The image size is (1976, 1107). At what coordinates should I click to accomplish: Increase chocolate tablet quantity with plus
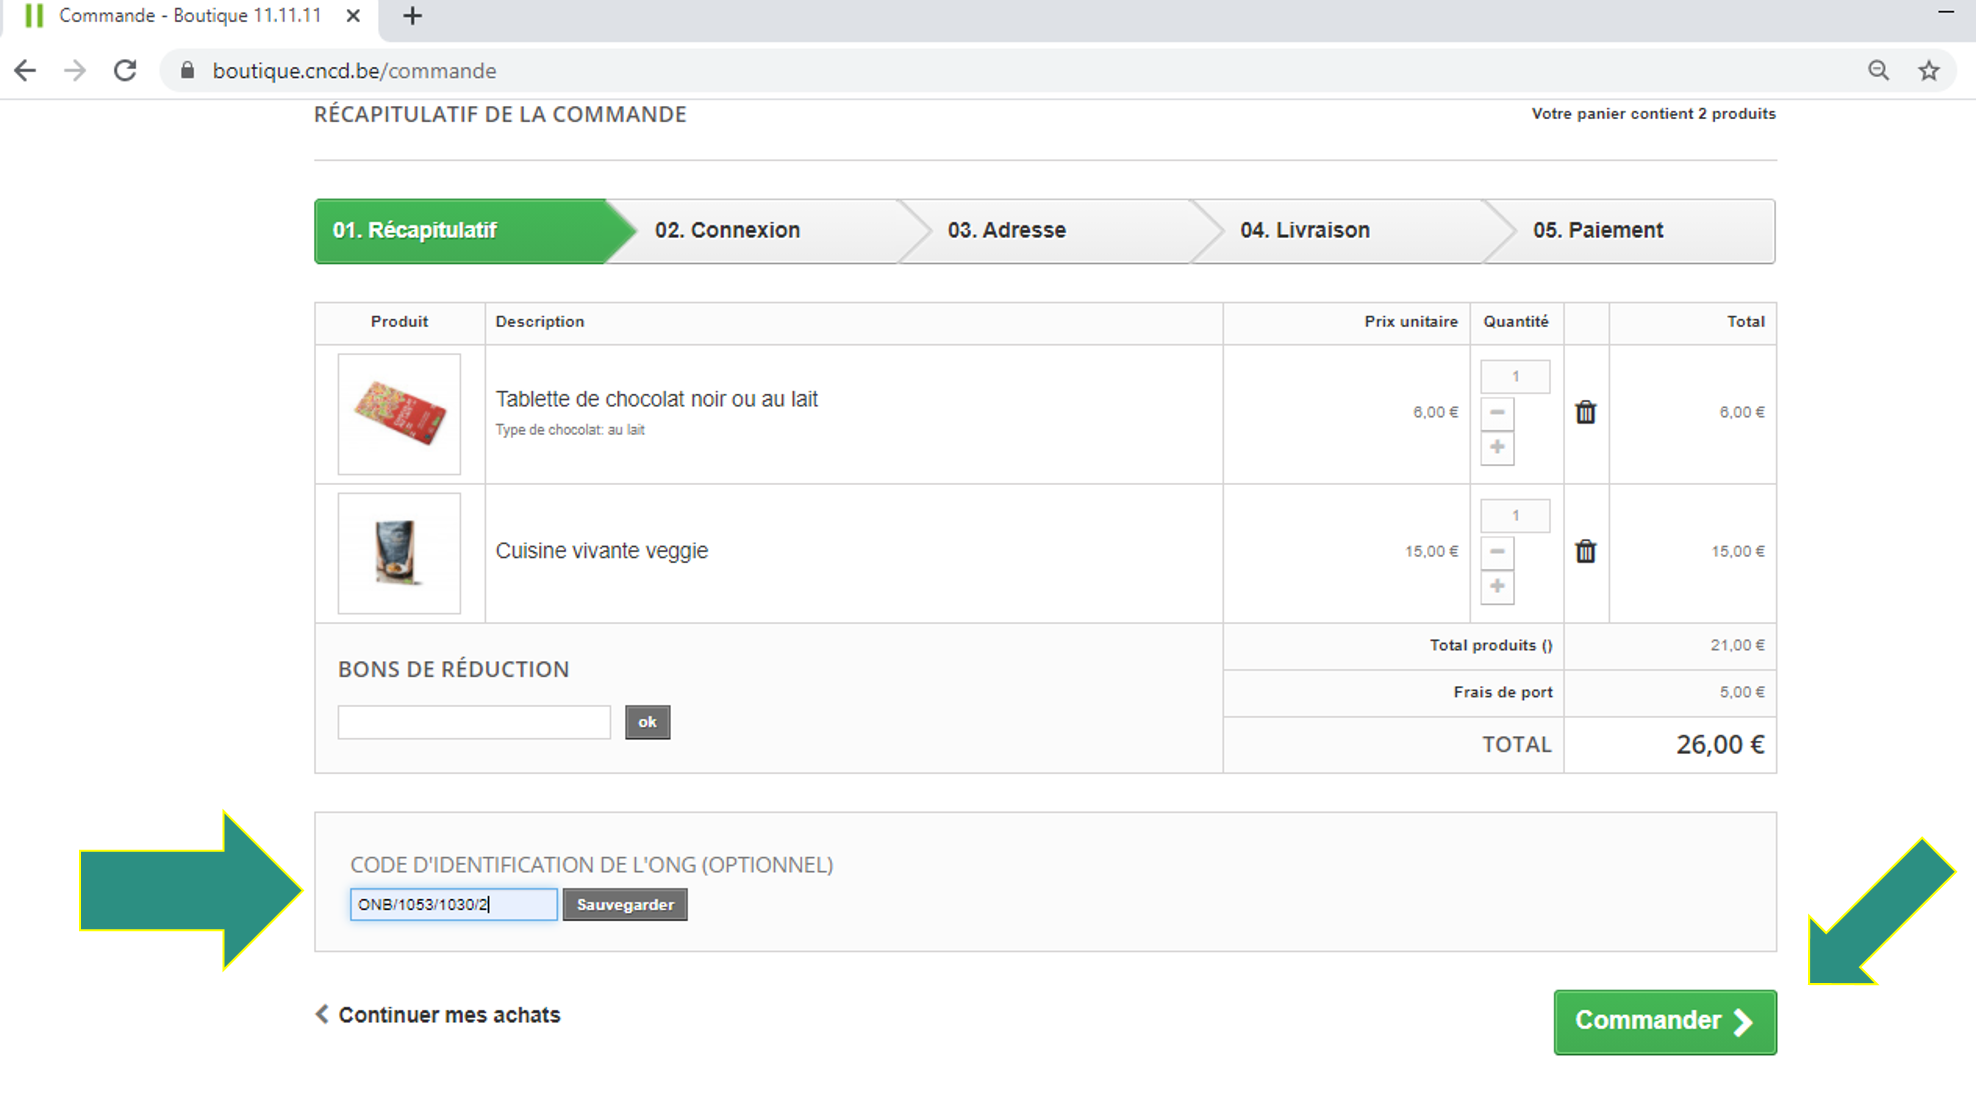tap(1497, 447)
